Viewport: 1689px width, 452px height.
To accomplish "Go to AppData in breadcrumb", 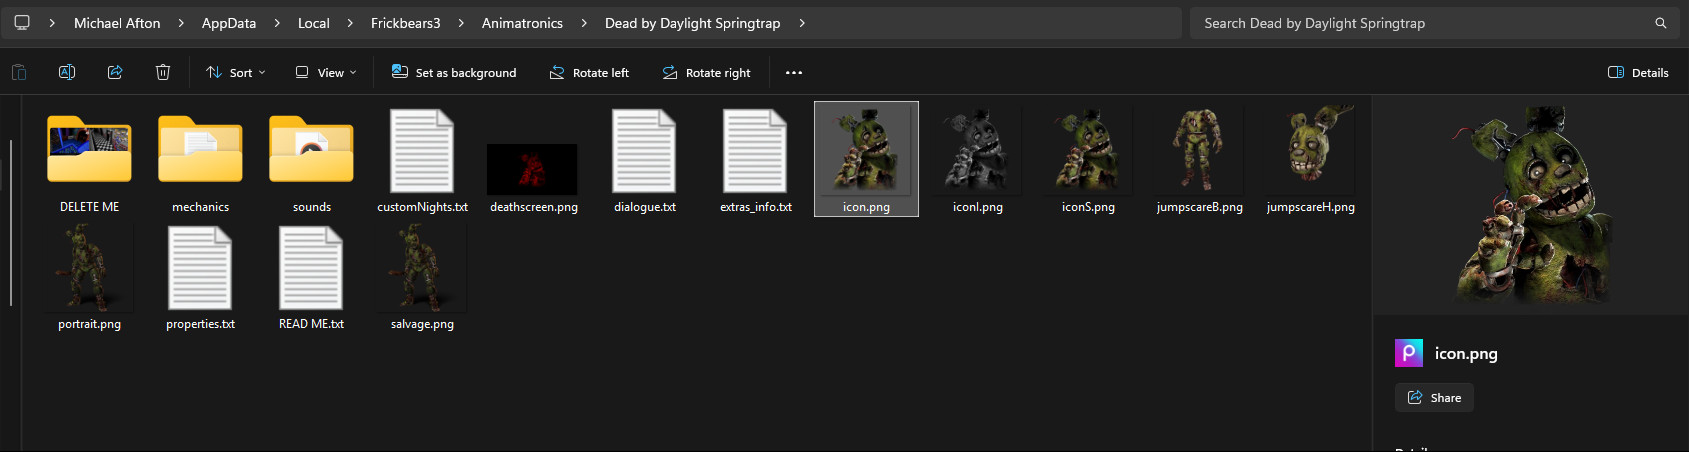I will click(x=229, y=23).
